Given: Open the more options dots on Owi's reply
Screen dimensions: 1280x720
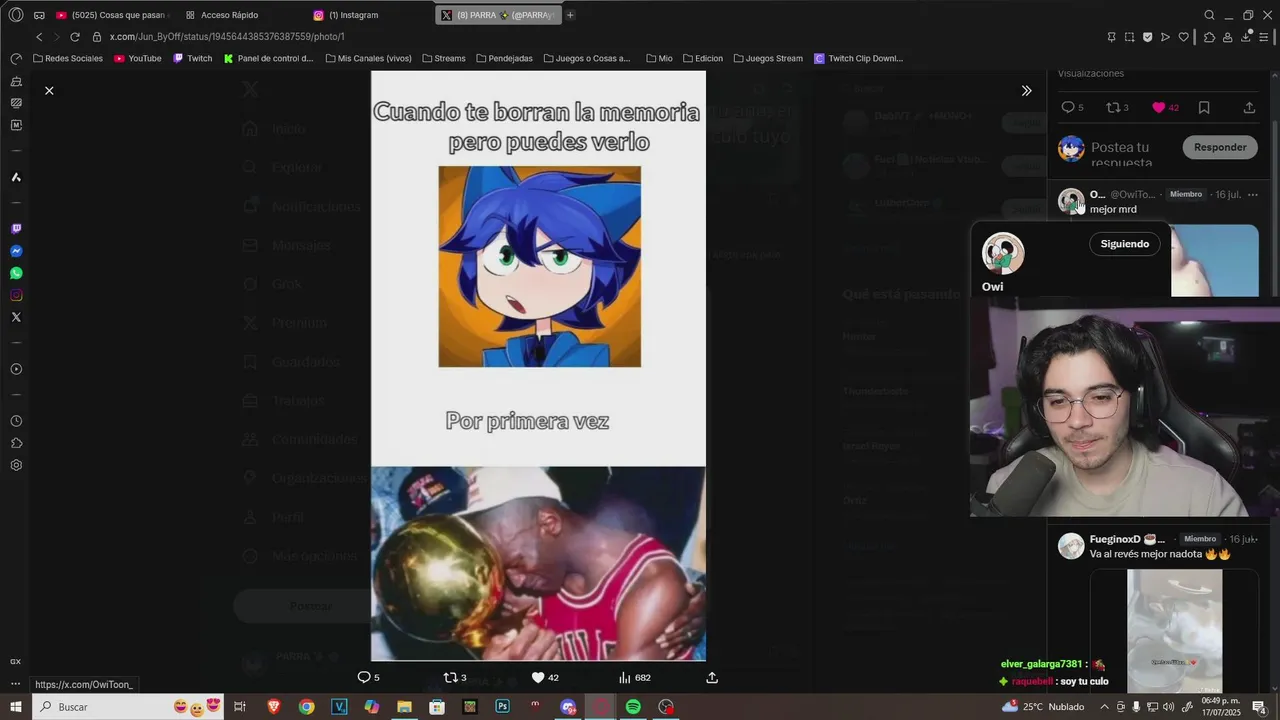Looking at the screenshot, I should coord(1252,194).
